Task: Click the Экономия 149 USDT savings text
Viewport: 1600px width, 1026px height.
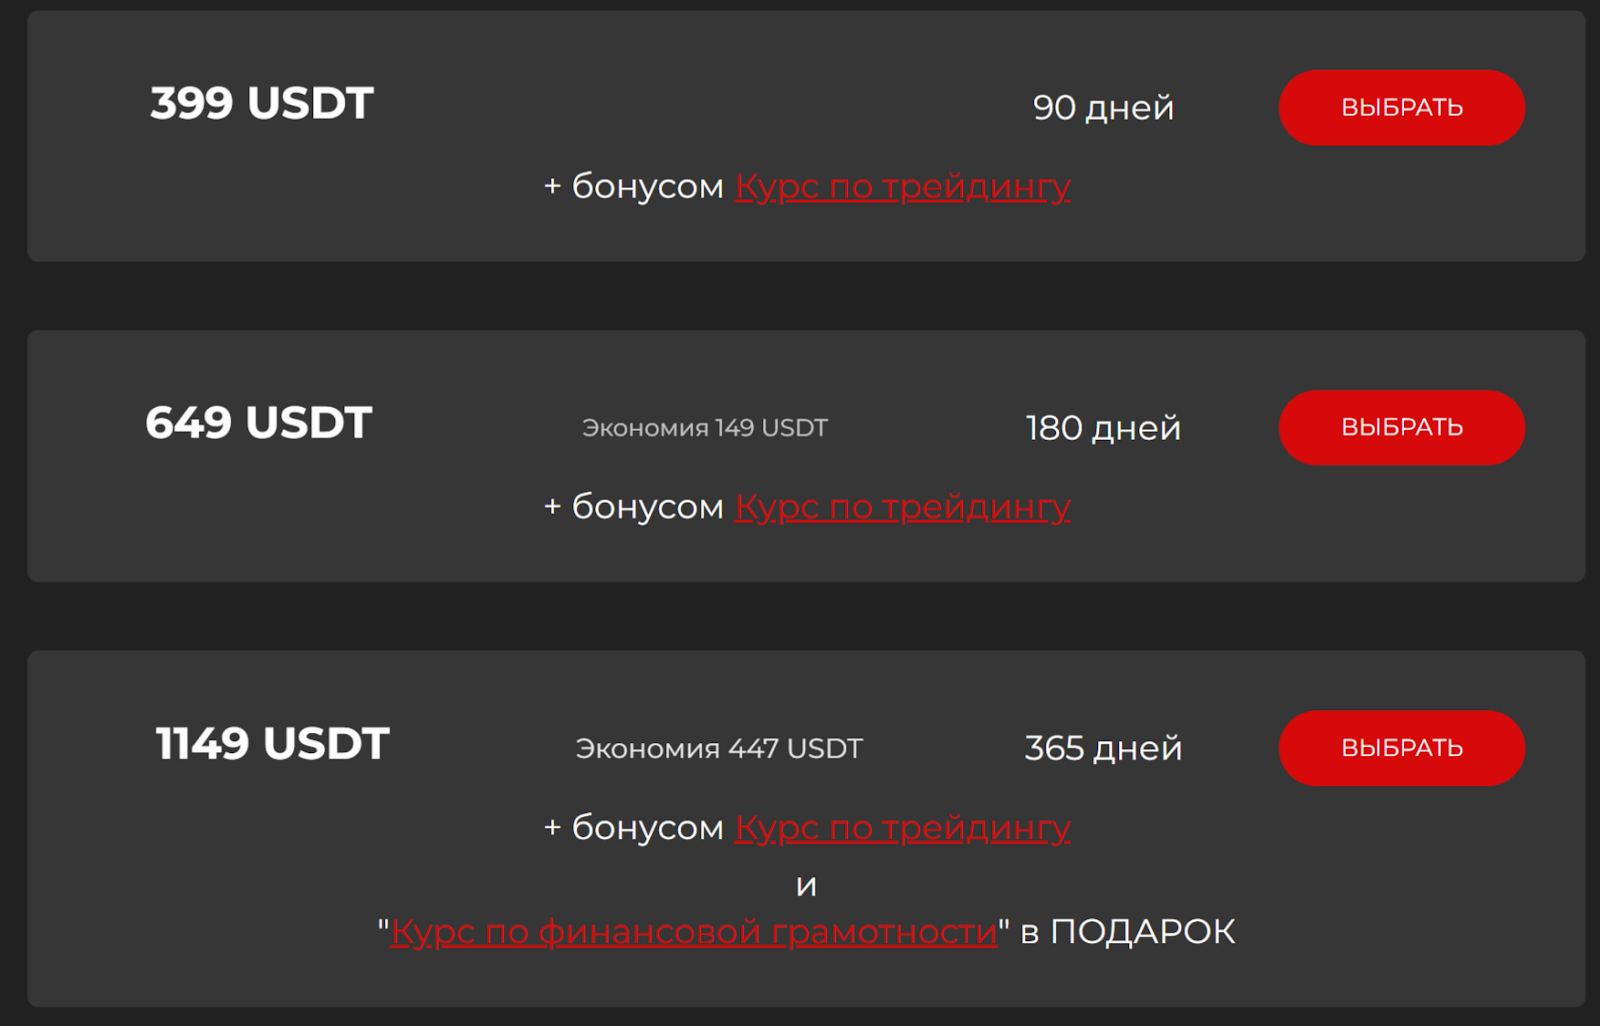Action: coord(705,428)
